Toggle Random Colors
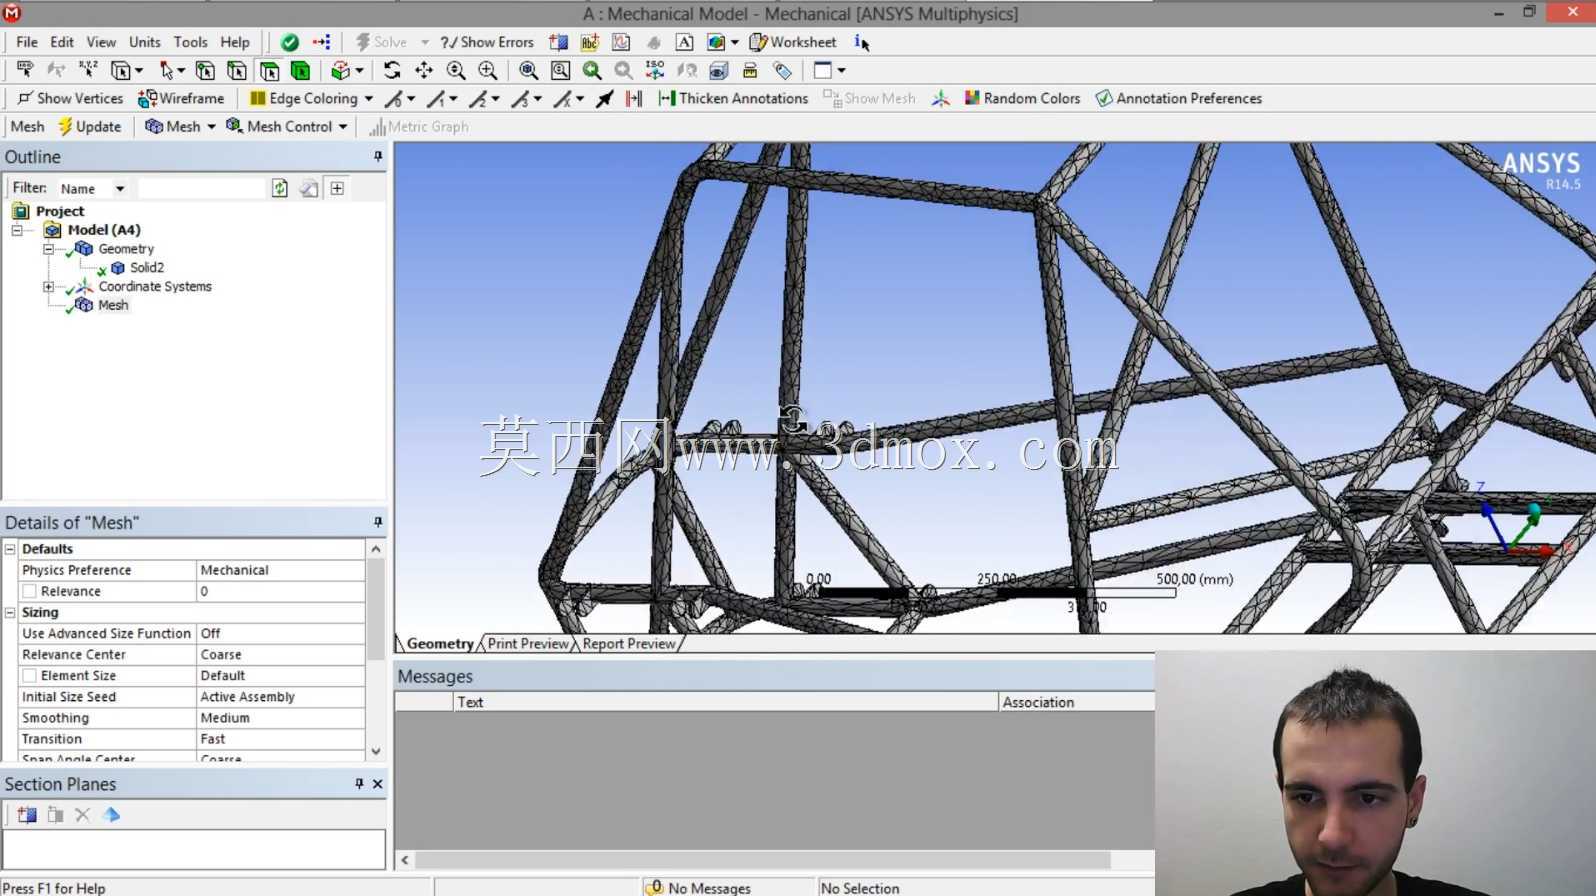The image size is (1596, 896). click(x=1022, y=98)
